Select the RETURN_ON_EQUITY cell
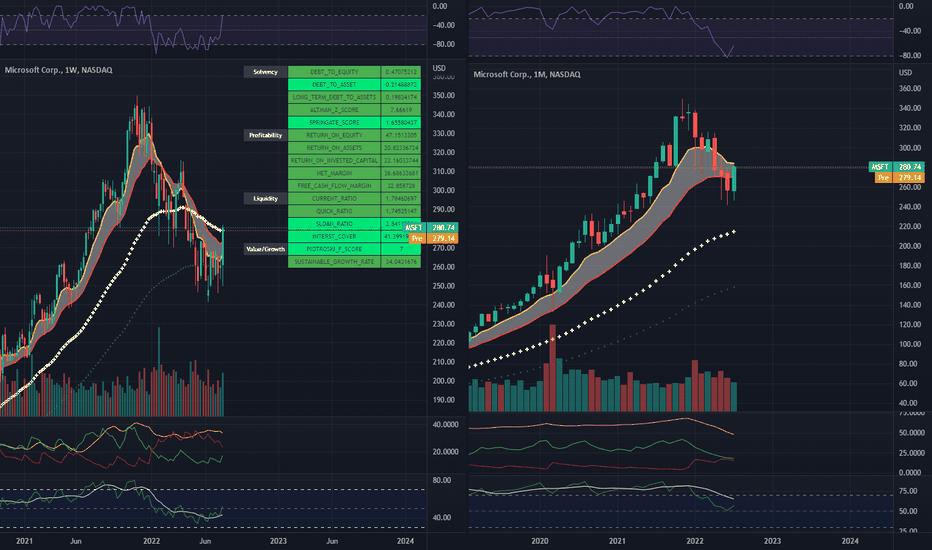Image resolution: width=932 pixels, height=550 pixels. coord(334,136)
